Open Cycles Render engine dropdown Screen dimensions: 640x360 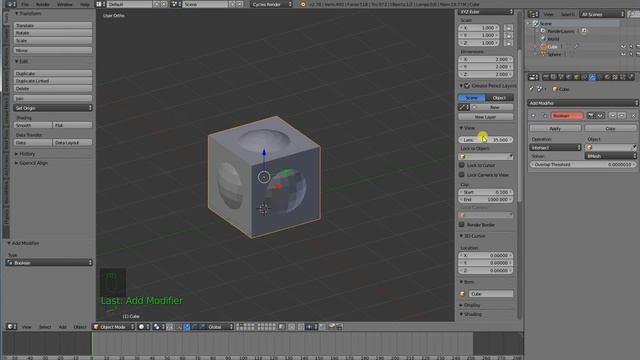pyautogui.click(x=271, y=4)
